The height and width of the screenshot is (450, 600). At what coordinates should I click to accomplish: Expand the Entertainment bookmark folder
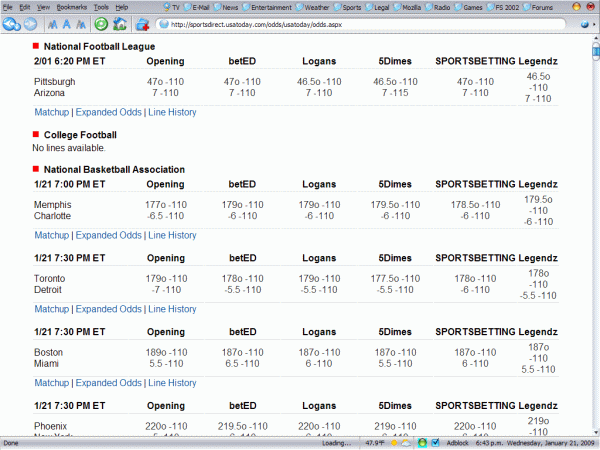click(267, 7)
